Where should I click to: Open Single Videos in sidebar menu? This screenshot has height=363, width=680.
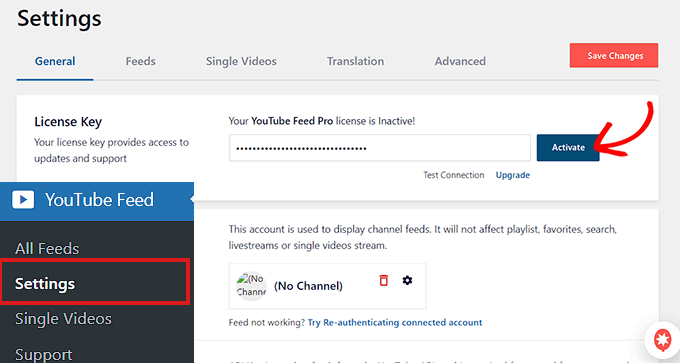(63, 319)
